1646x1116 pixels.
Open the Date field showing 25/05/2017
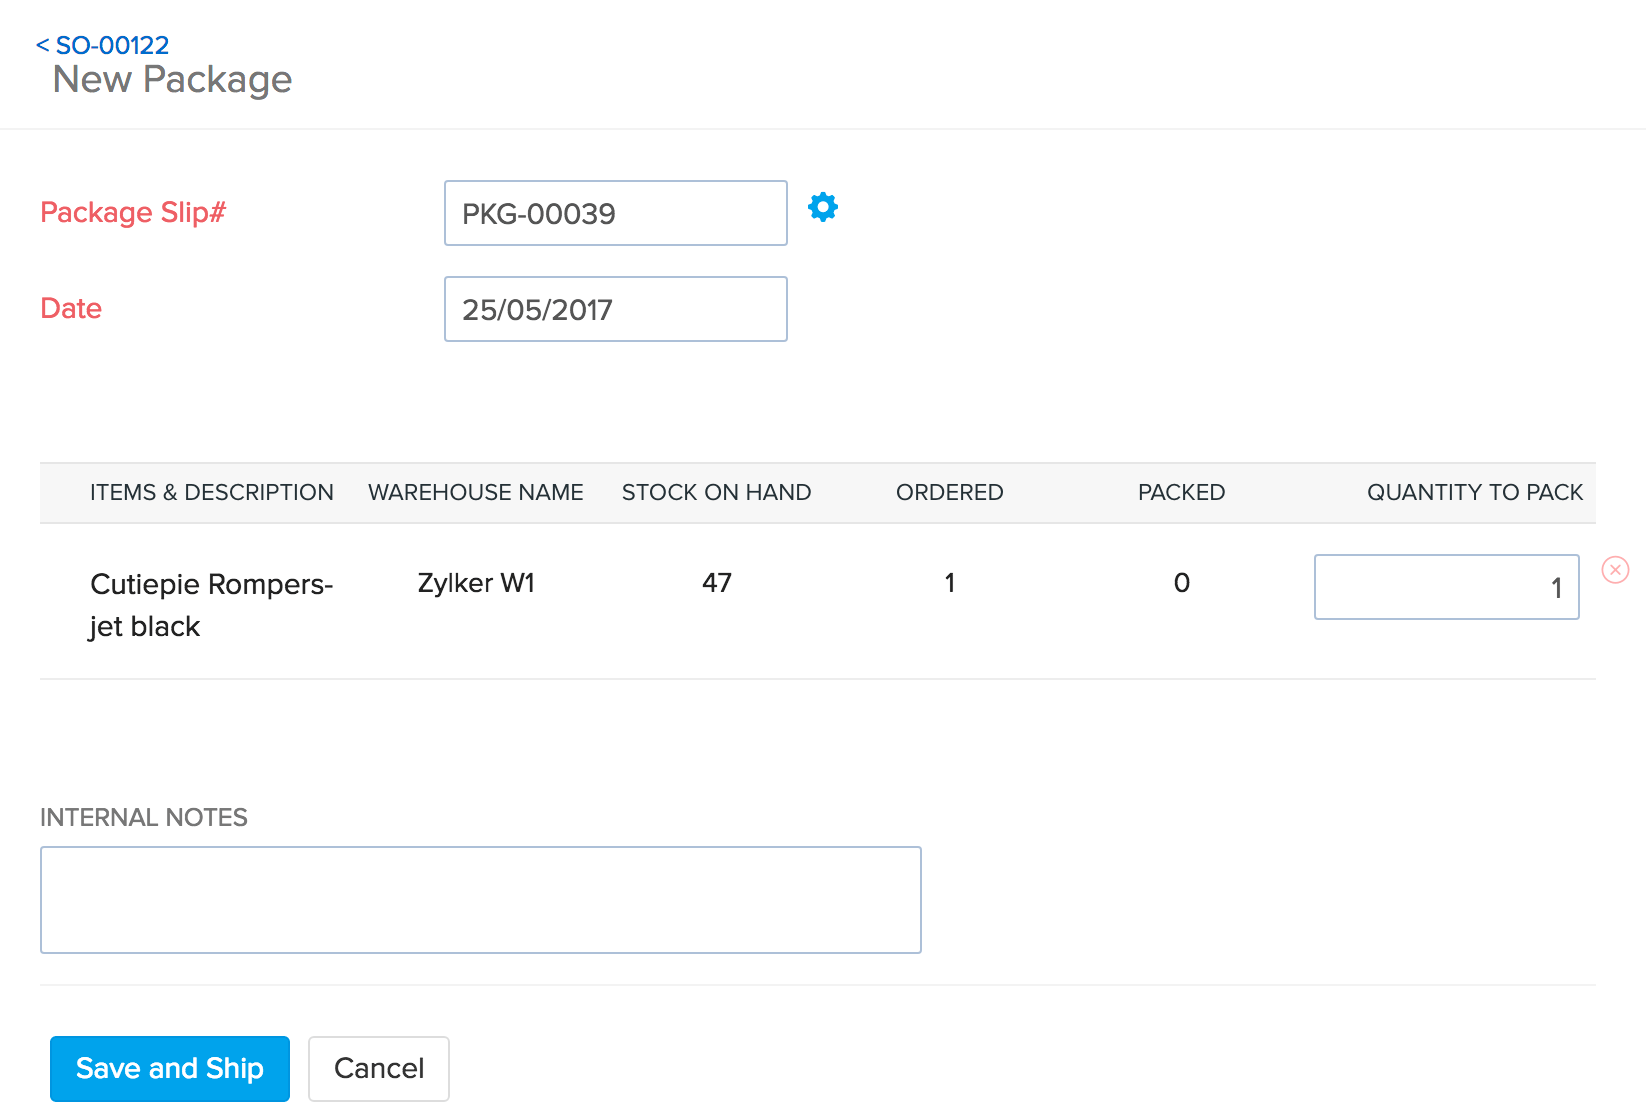click(615, 309)
